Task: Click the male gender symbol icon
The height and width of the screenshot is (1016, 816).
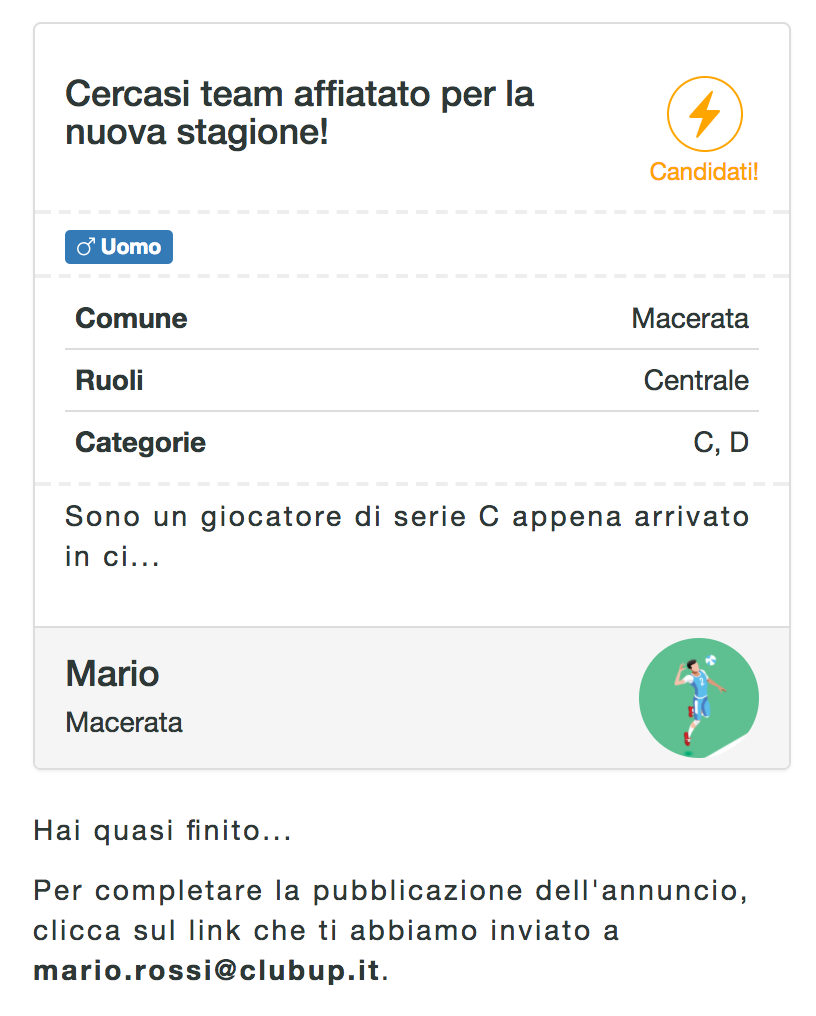Action: tap(85, 247)
